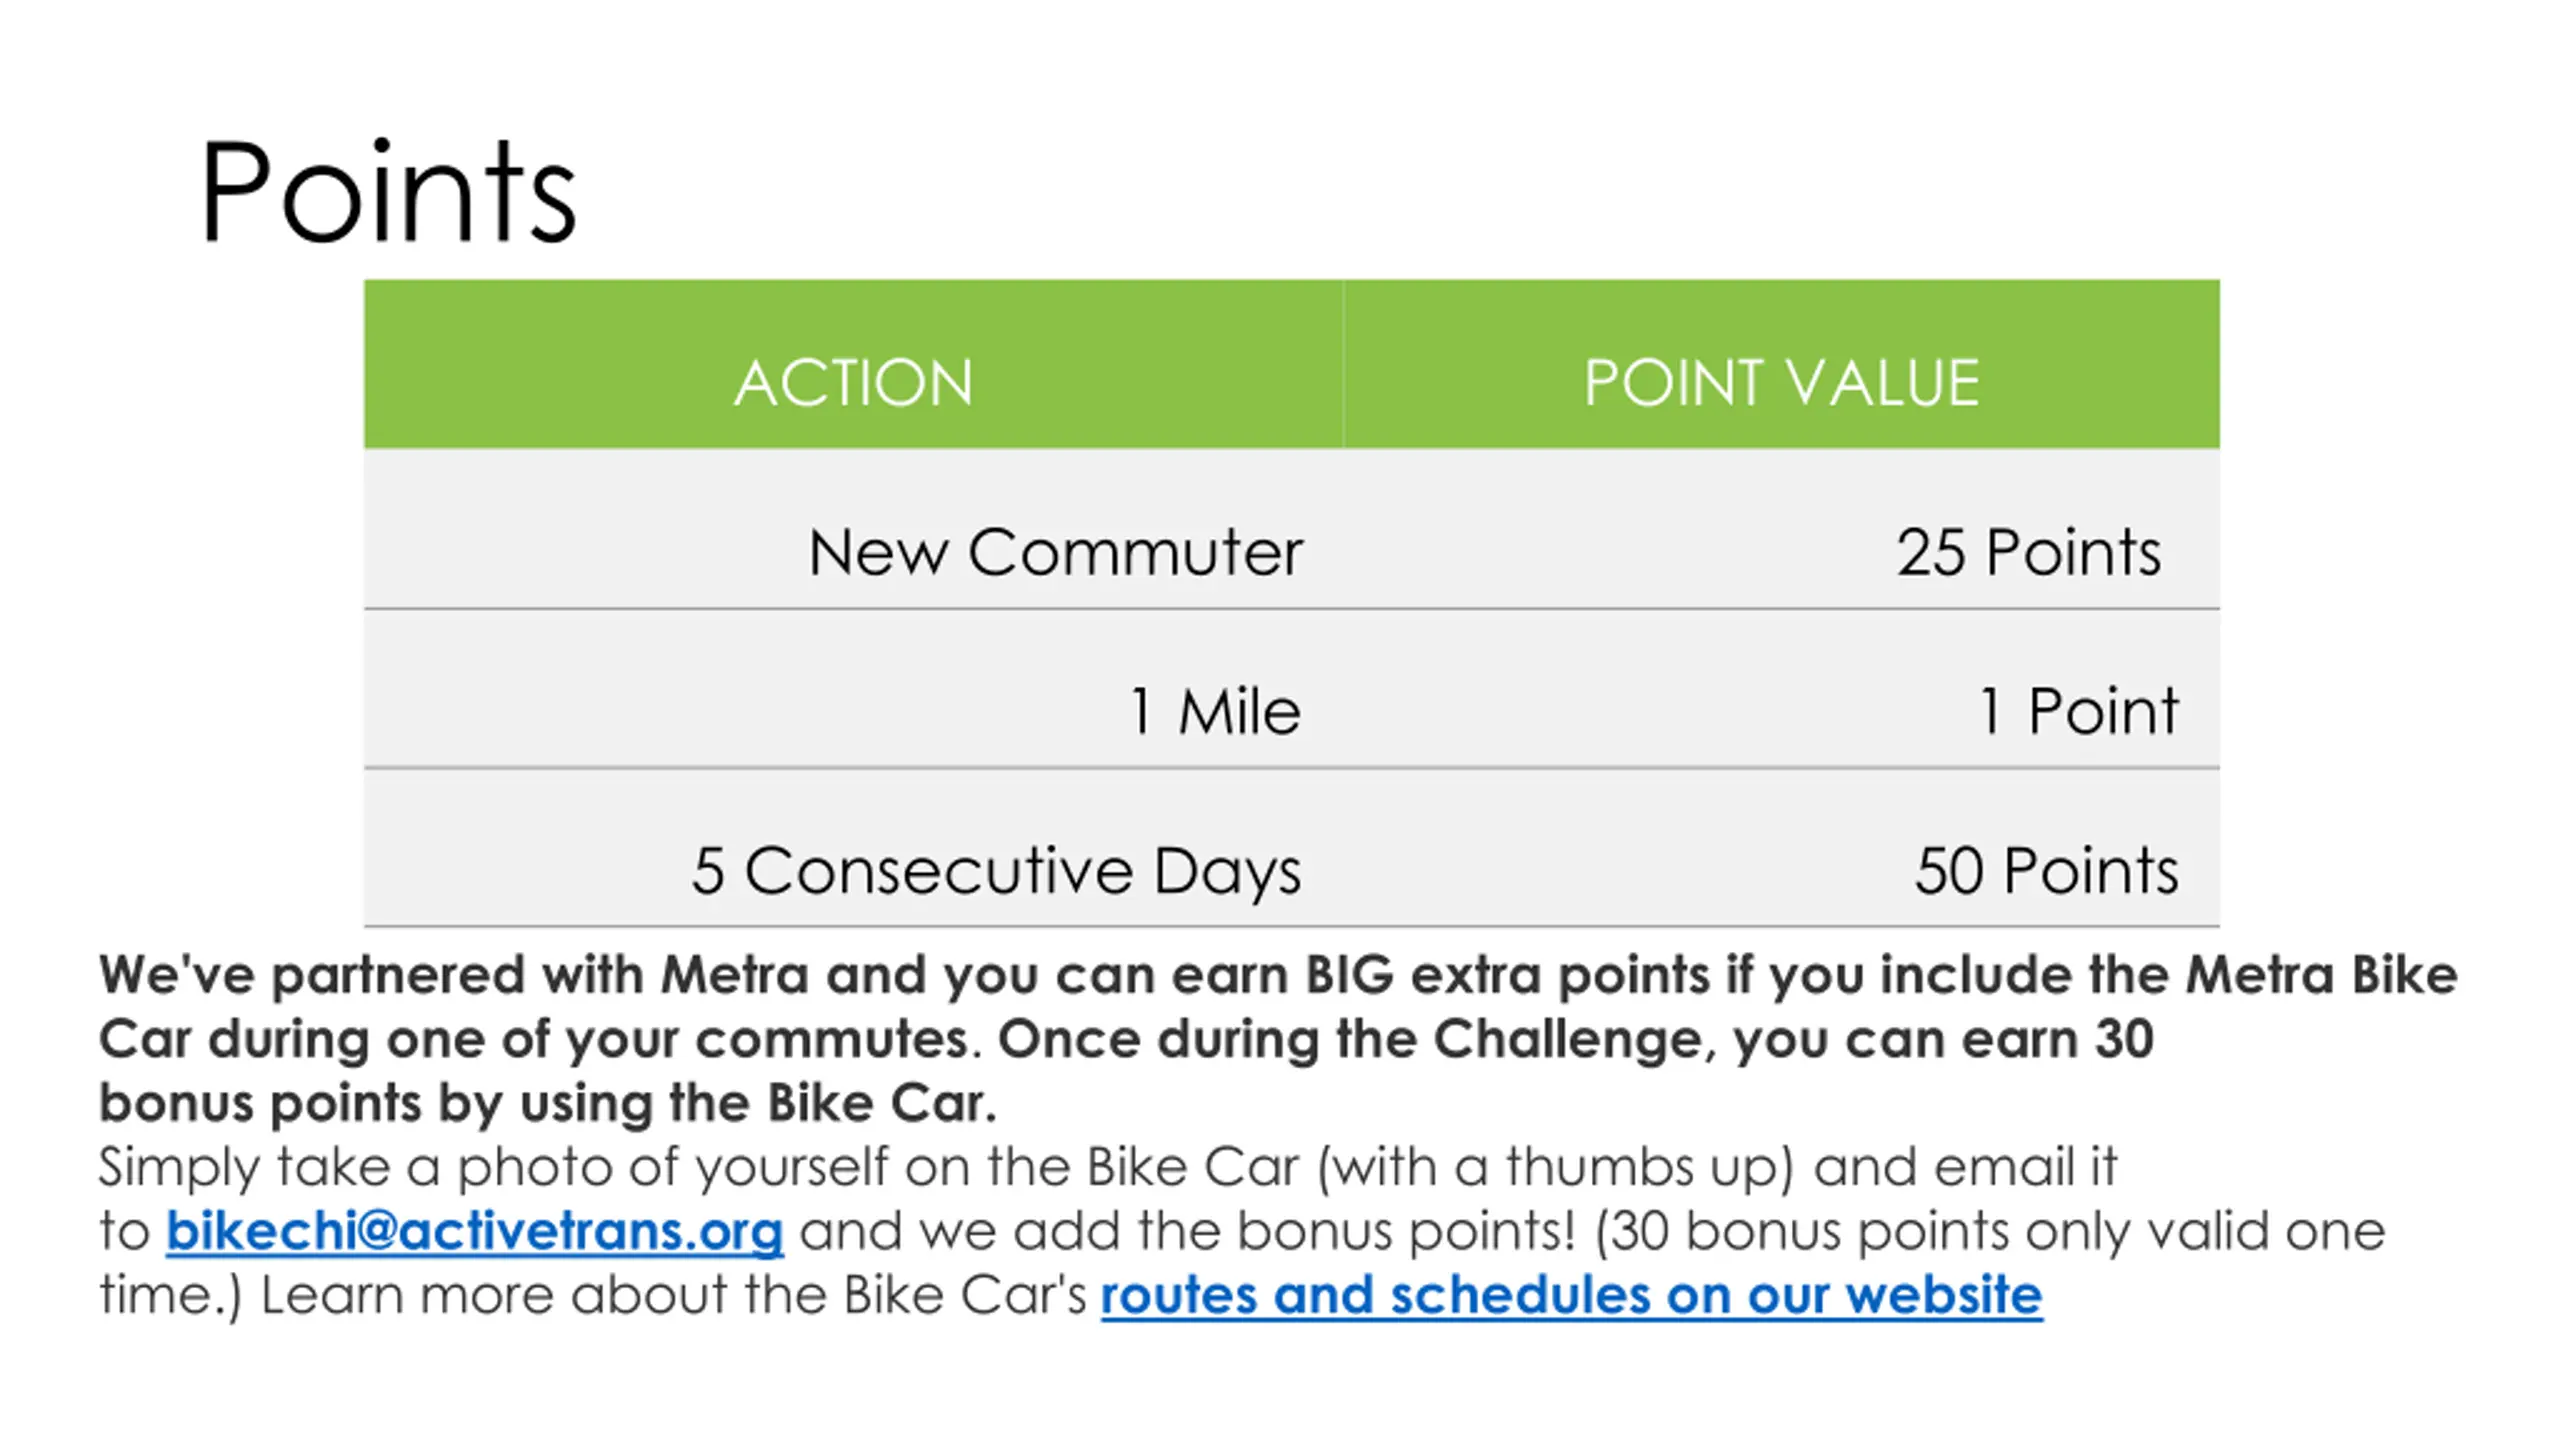The height and width of the screenshot is (1440, 2560).
Task: Click the "We've partnered with Metra" bold line
Action: click(1278, 975)
